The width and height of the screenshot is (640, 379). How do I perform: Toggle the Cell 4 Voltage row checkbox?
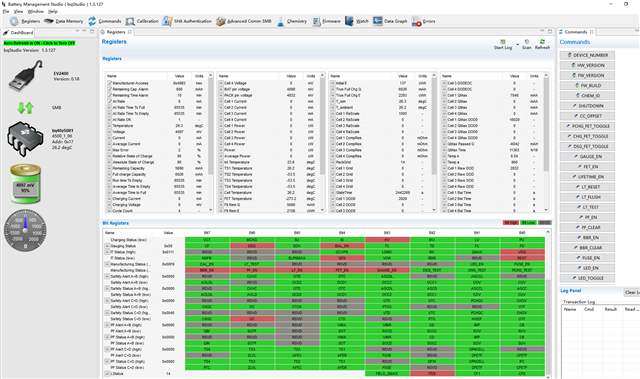(221, 83)
